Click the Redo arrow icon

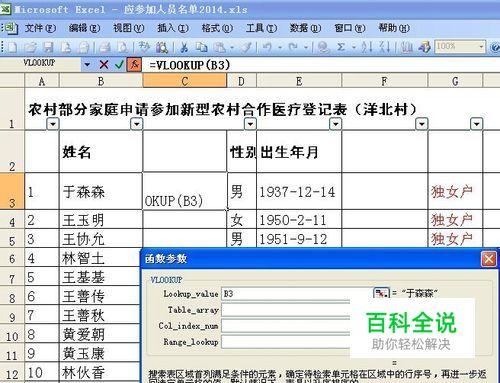click(x=293, y=47)
